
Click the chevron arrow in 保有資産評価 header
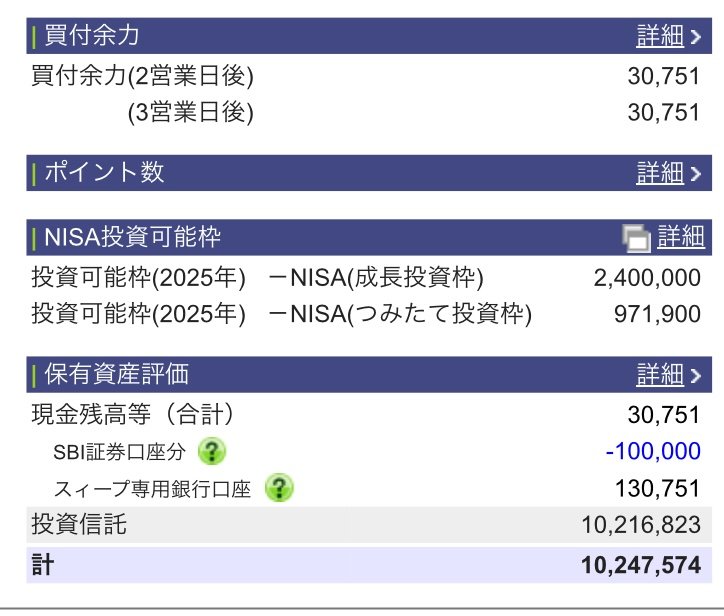pos(695,376)
